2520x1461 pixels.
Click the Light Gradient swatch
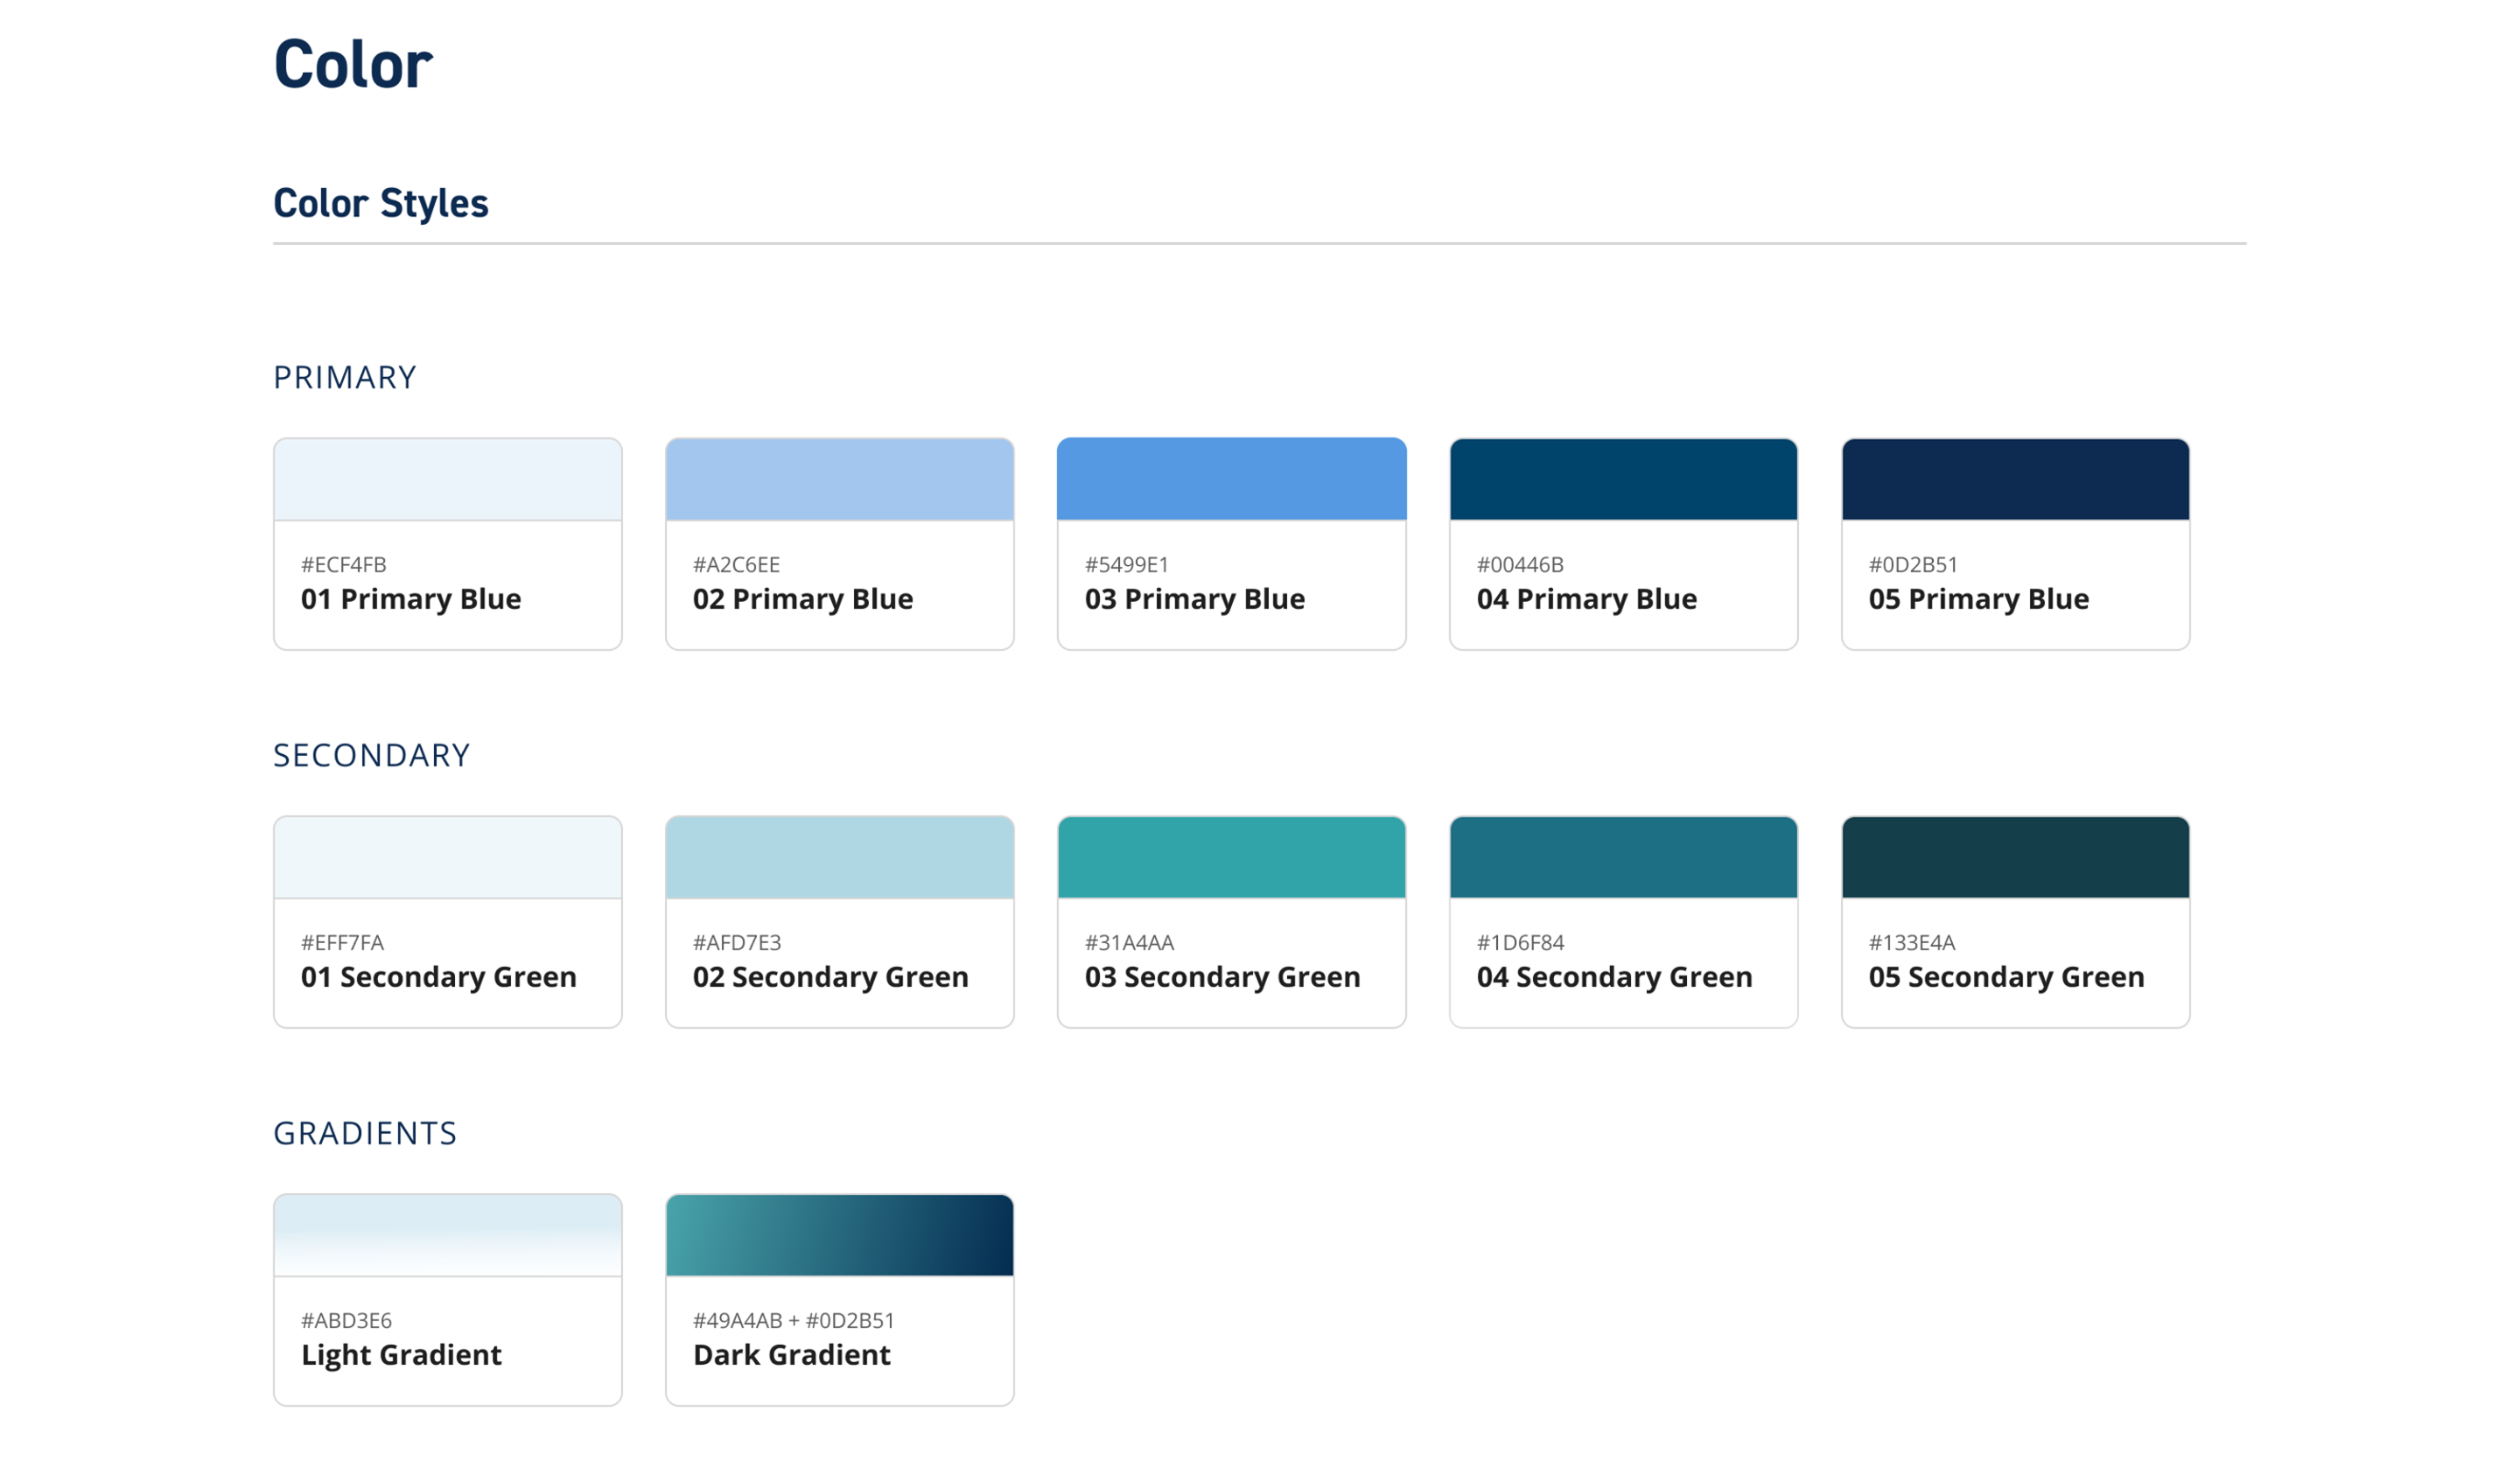pyautogui.click(x=447, y=1235)
